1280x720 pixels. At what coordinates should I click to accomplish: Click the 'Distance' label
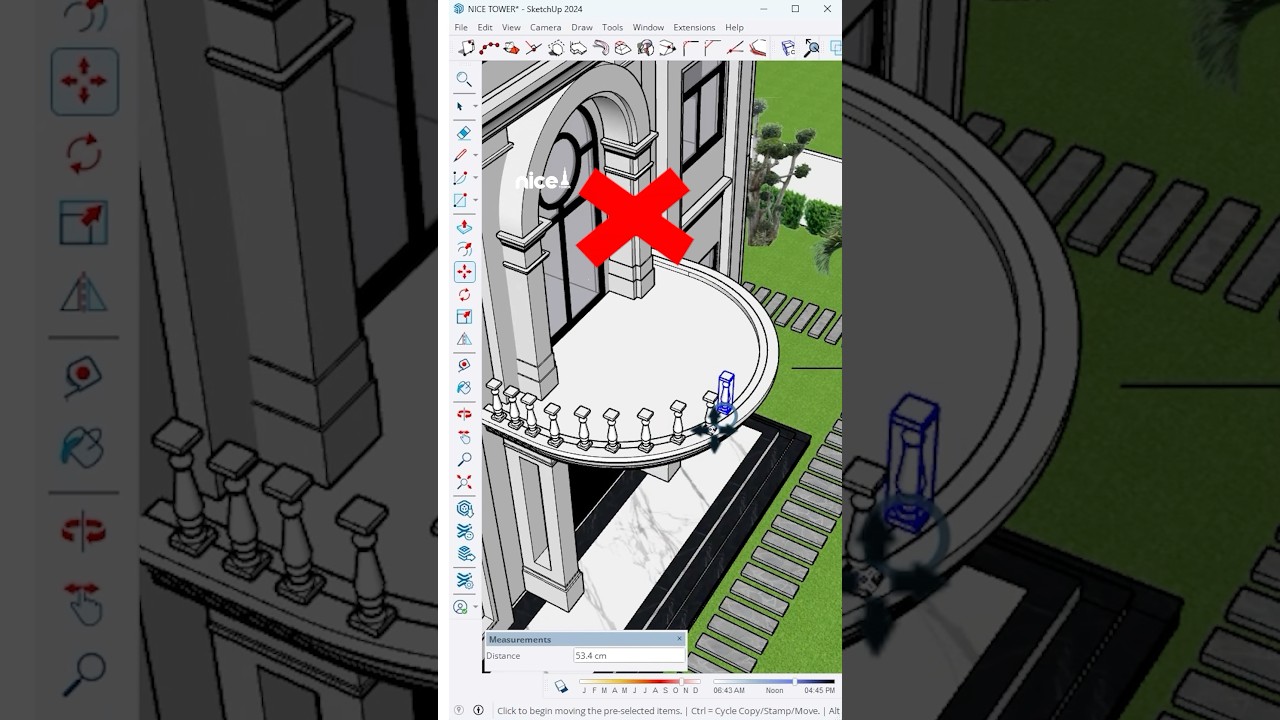coord(503,656)
